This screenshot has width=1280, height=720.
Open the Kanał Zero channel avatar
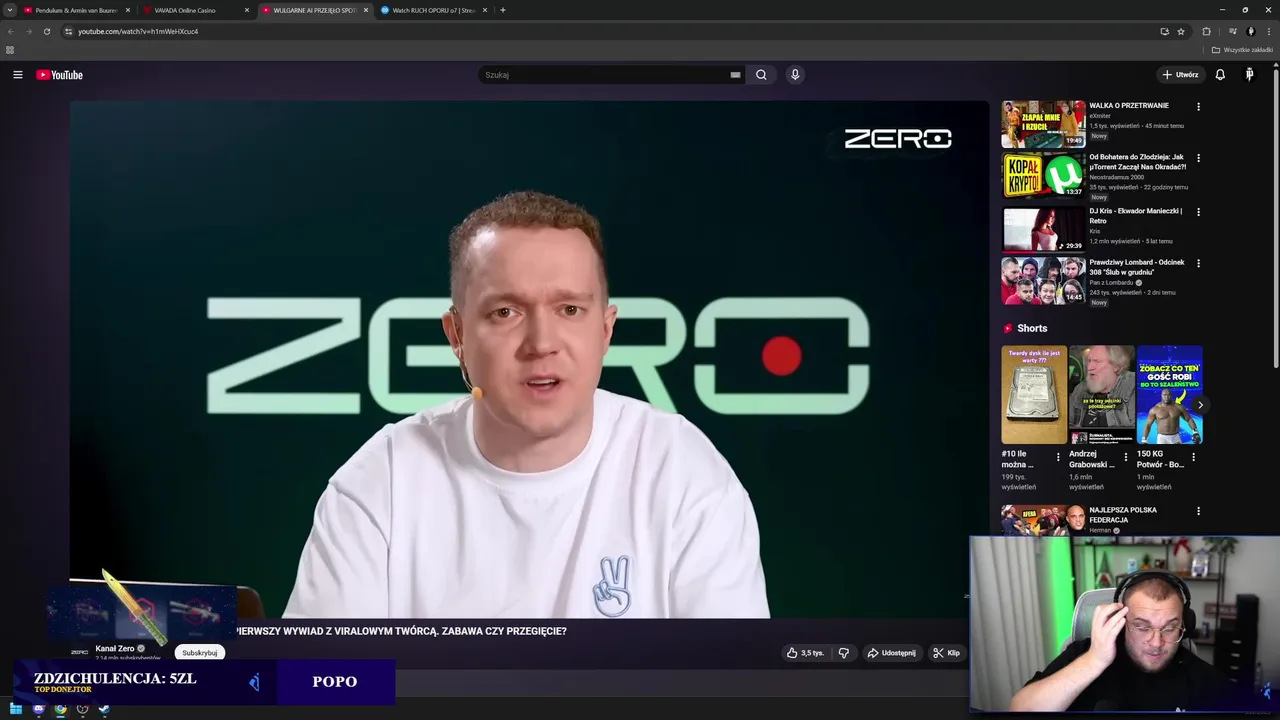tap(79, 652)
